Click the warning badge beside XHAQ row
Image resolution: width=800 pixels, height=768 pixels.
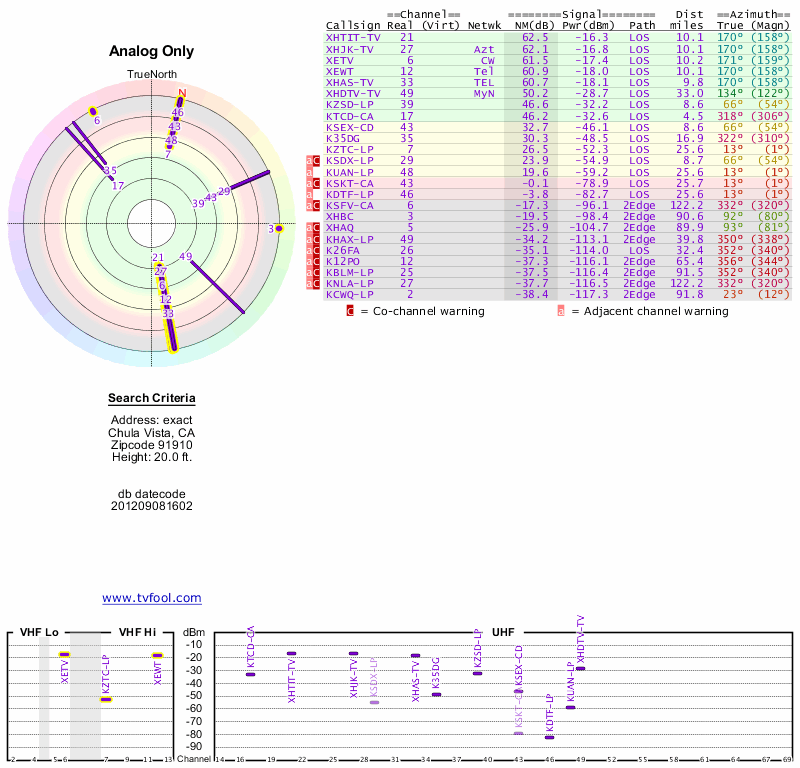click(313, 228)
